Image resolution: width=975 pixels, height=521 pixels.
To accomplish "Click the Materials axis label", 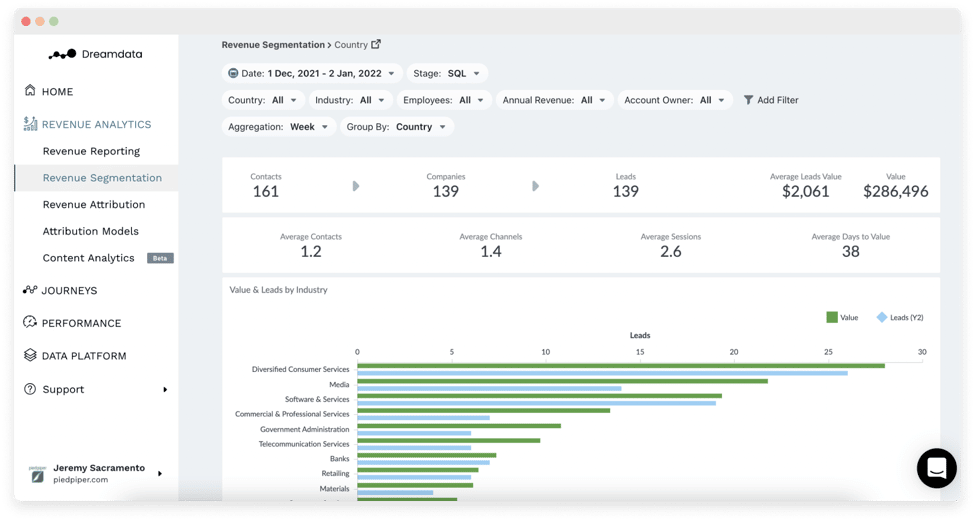I will 335,489.
